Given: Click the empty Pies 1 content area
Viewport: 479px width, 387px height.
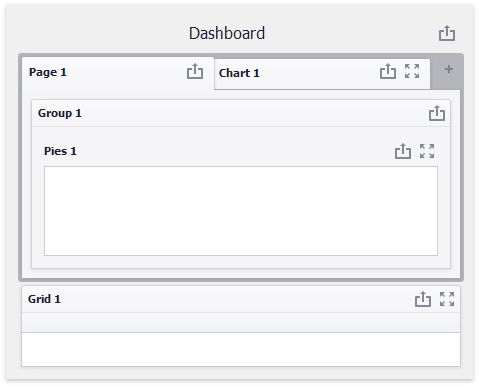Looking at the screenshot, I should (x=241, y=211).
